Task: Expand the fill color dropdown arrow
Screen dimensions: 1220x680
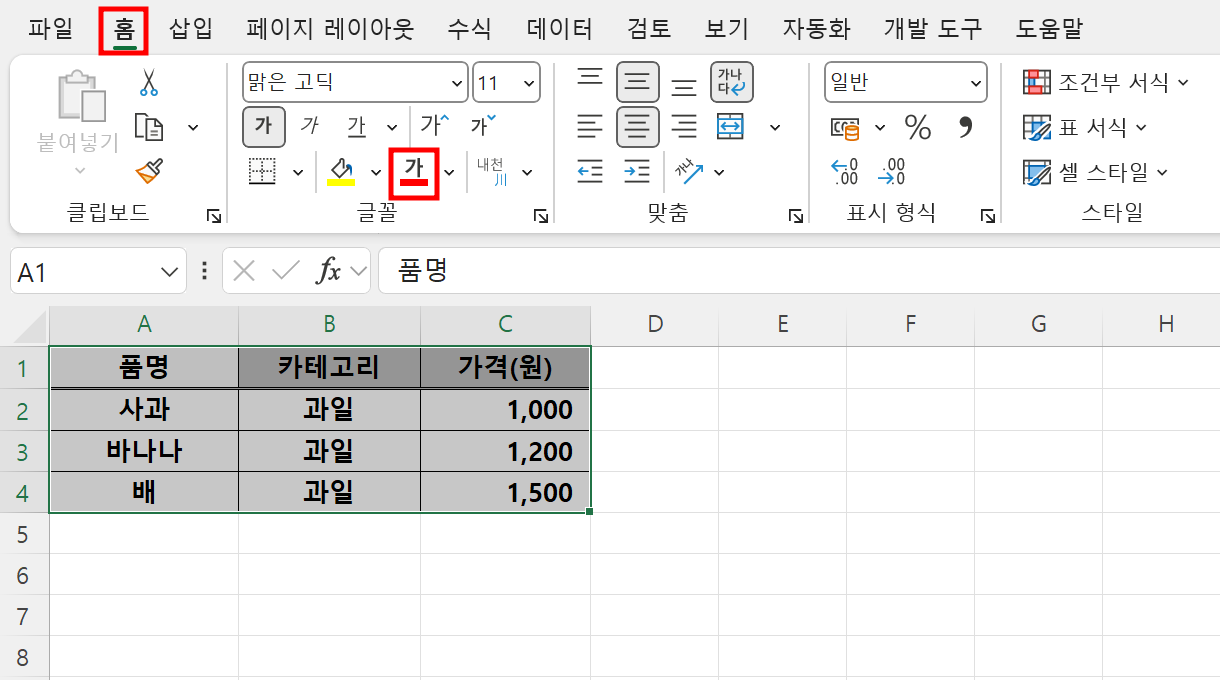Action: [x=376, y=173]
